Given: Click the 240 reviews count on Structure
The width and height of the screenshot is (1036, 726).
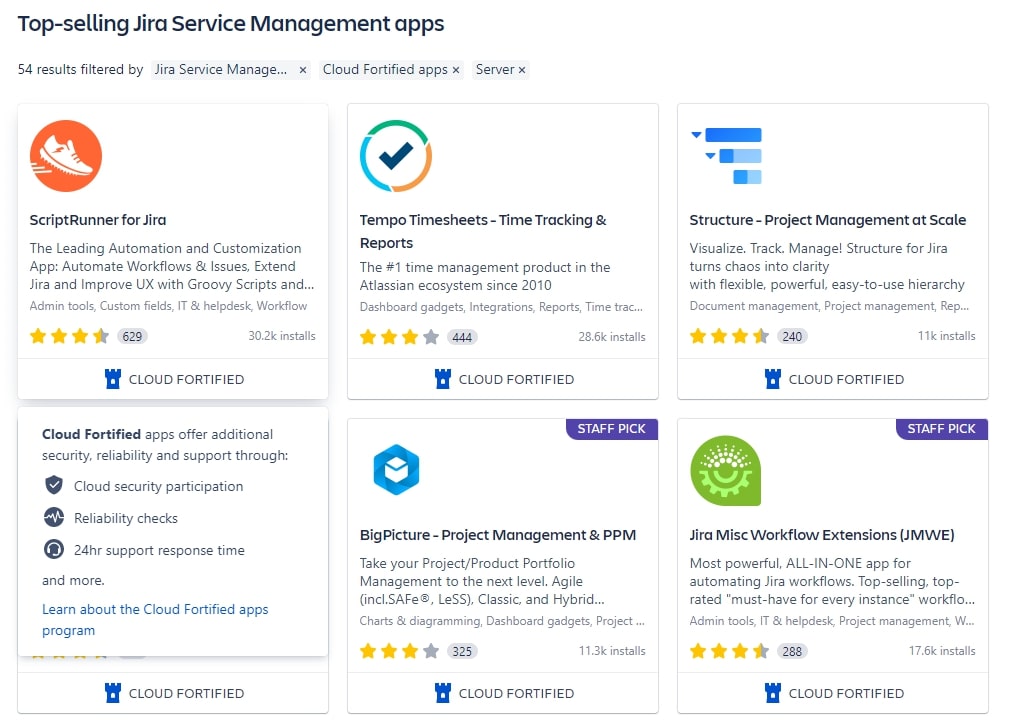Looking at the screenshot, I should pyautogui.click(x=792, y=336).
